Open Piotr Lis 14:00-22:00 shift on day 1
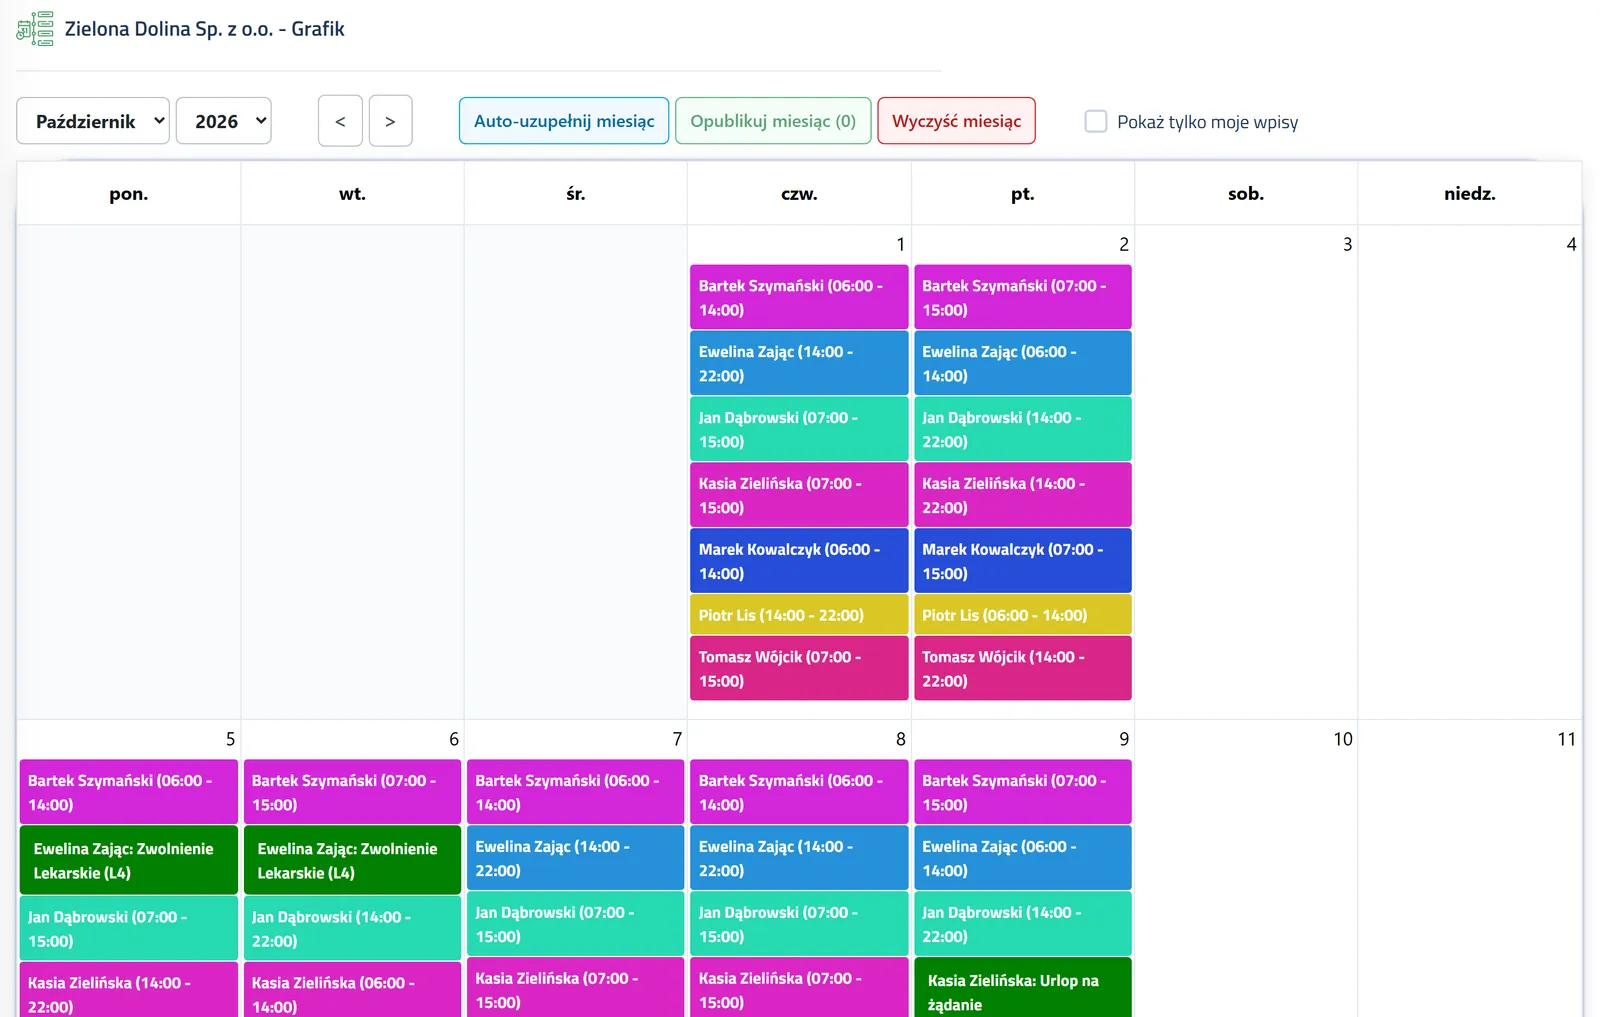1600x1017 pixels. 799,615
